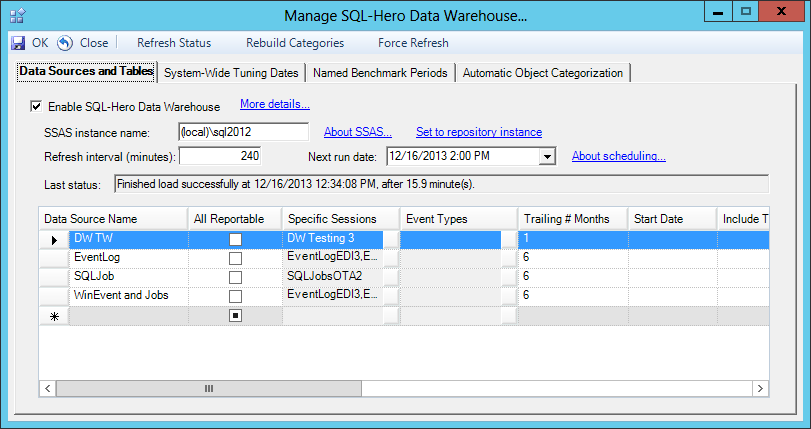Click the SSAS instance name field
The image size is (811, 429).
pos(244,132)
